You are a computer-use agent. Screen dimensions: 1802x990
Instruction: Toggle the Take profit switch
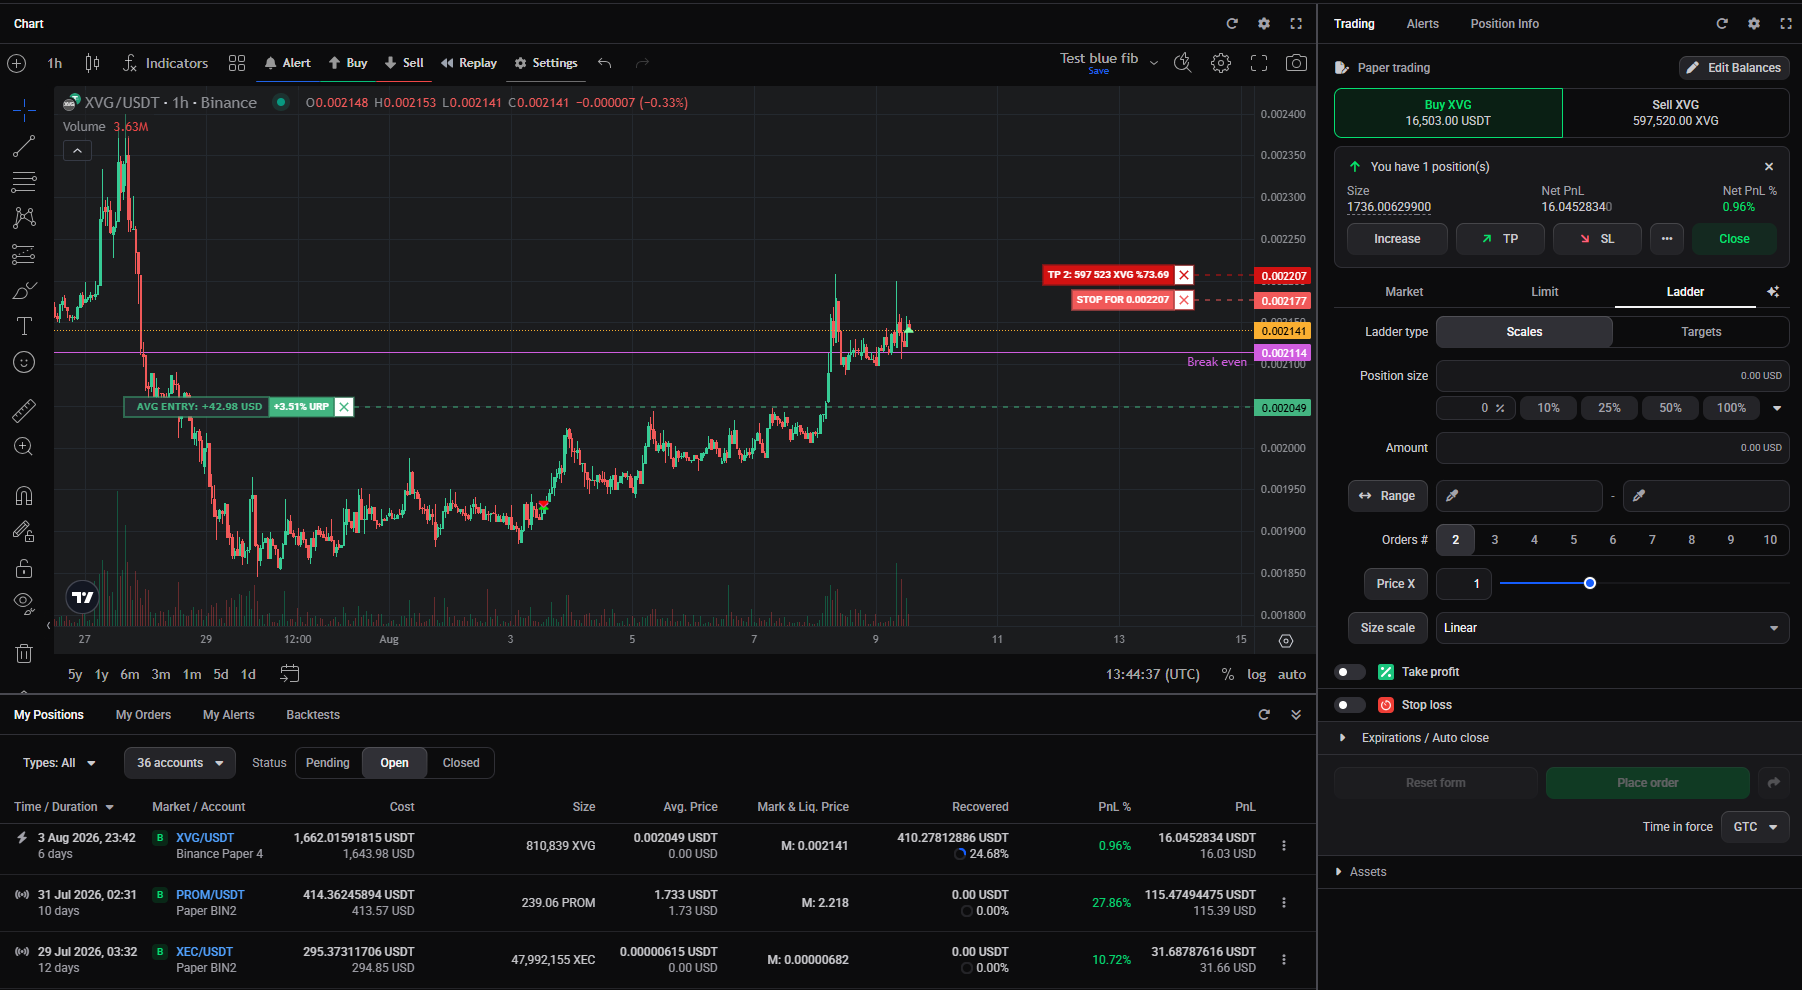pos(1350,672)
